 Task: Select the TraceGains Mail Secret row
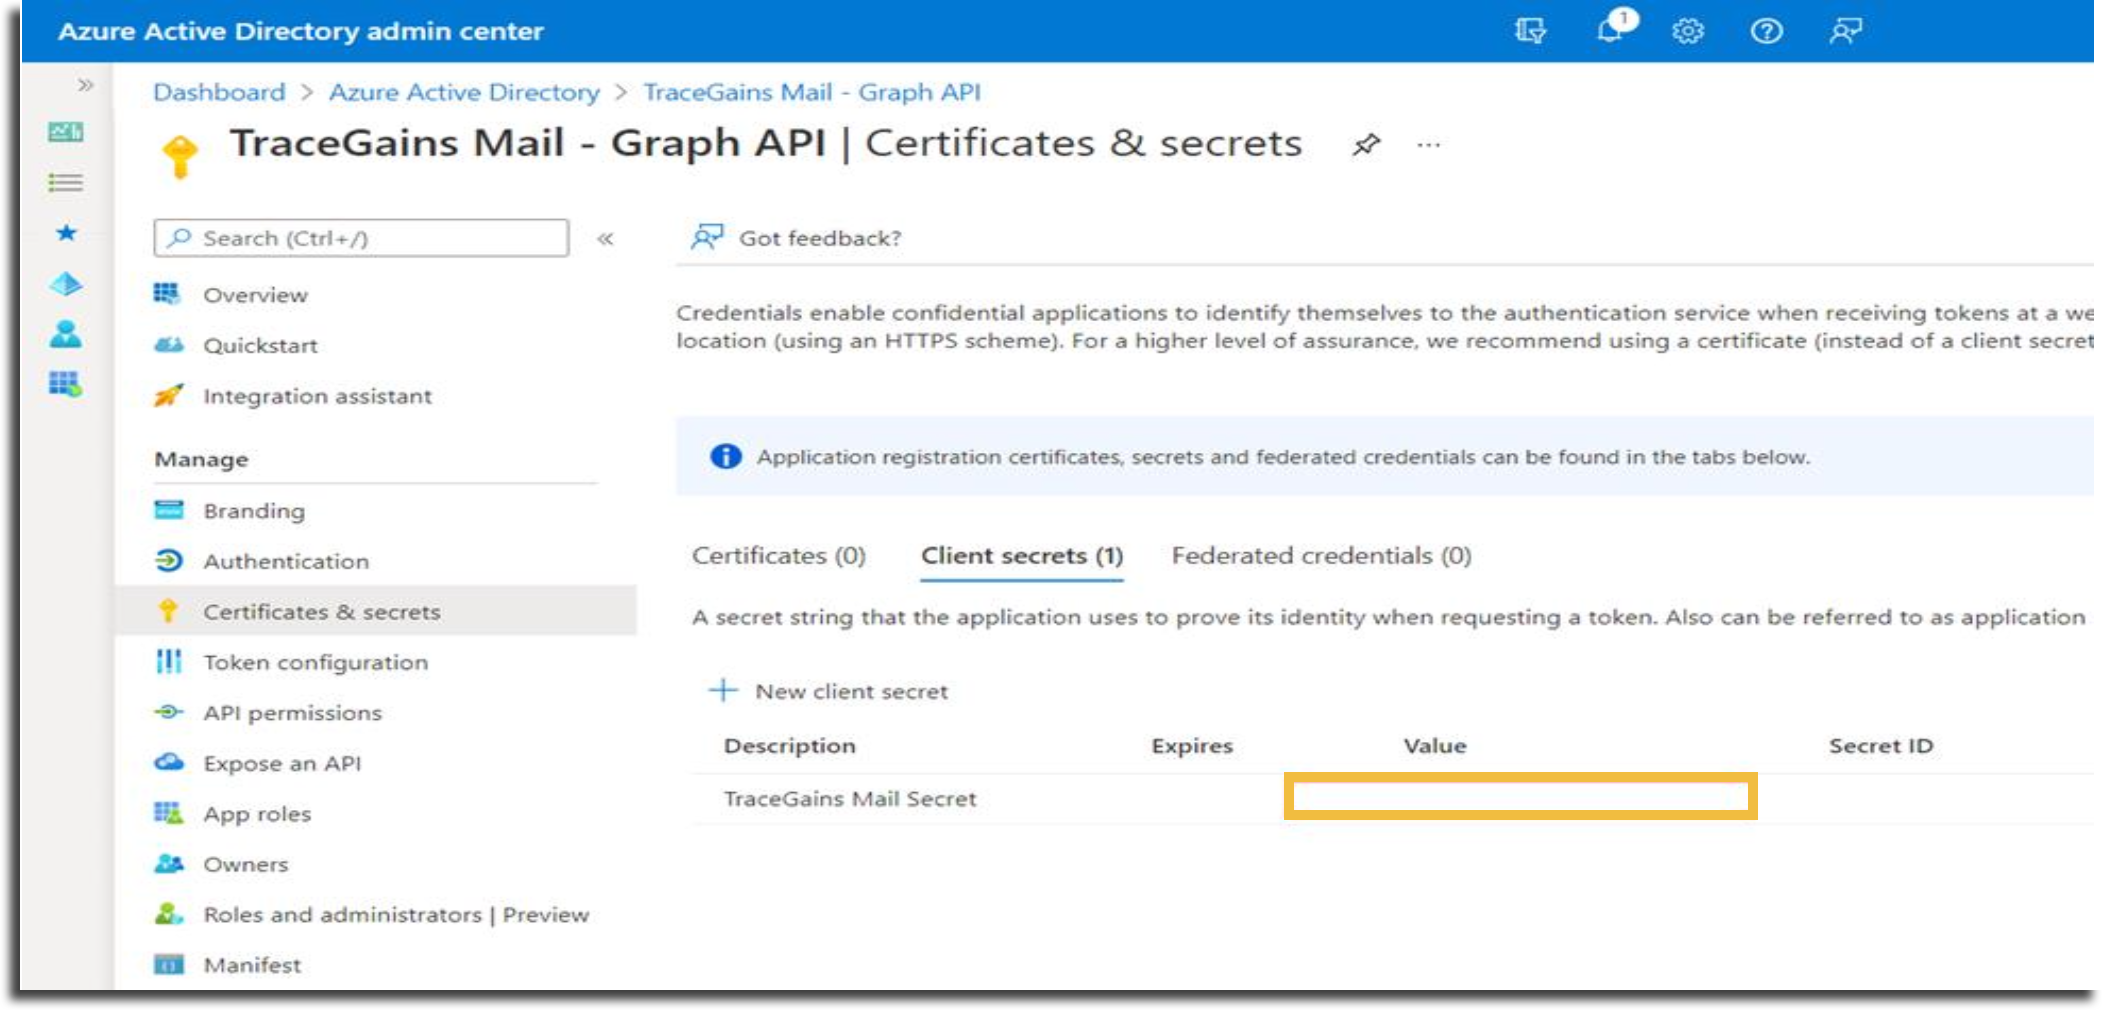(x=1392, y=799)
